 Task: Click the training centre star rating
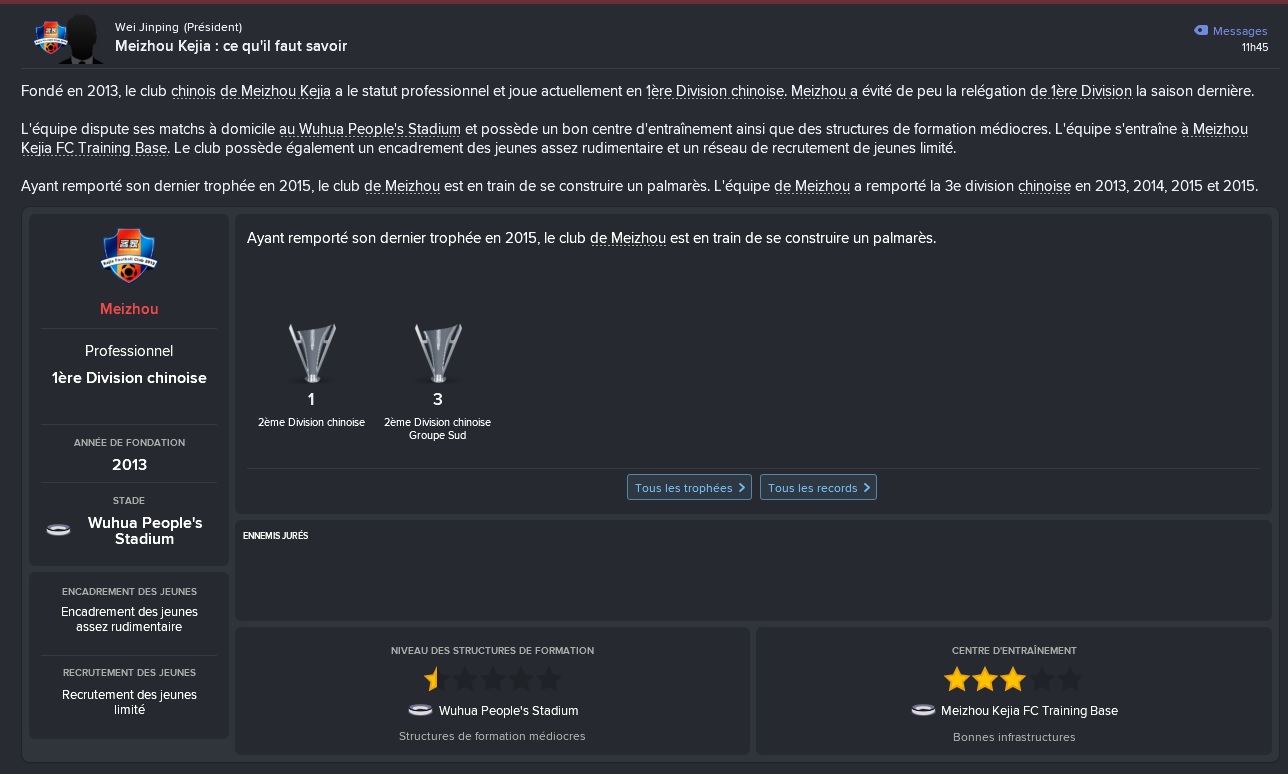coord(1013,680)
